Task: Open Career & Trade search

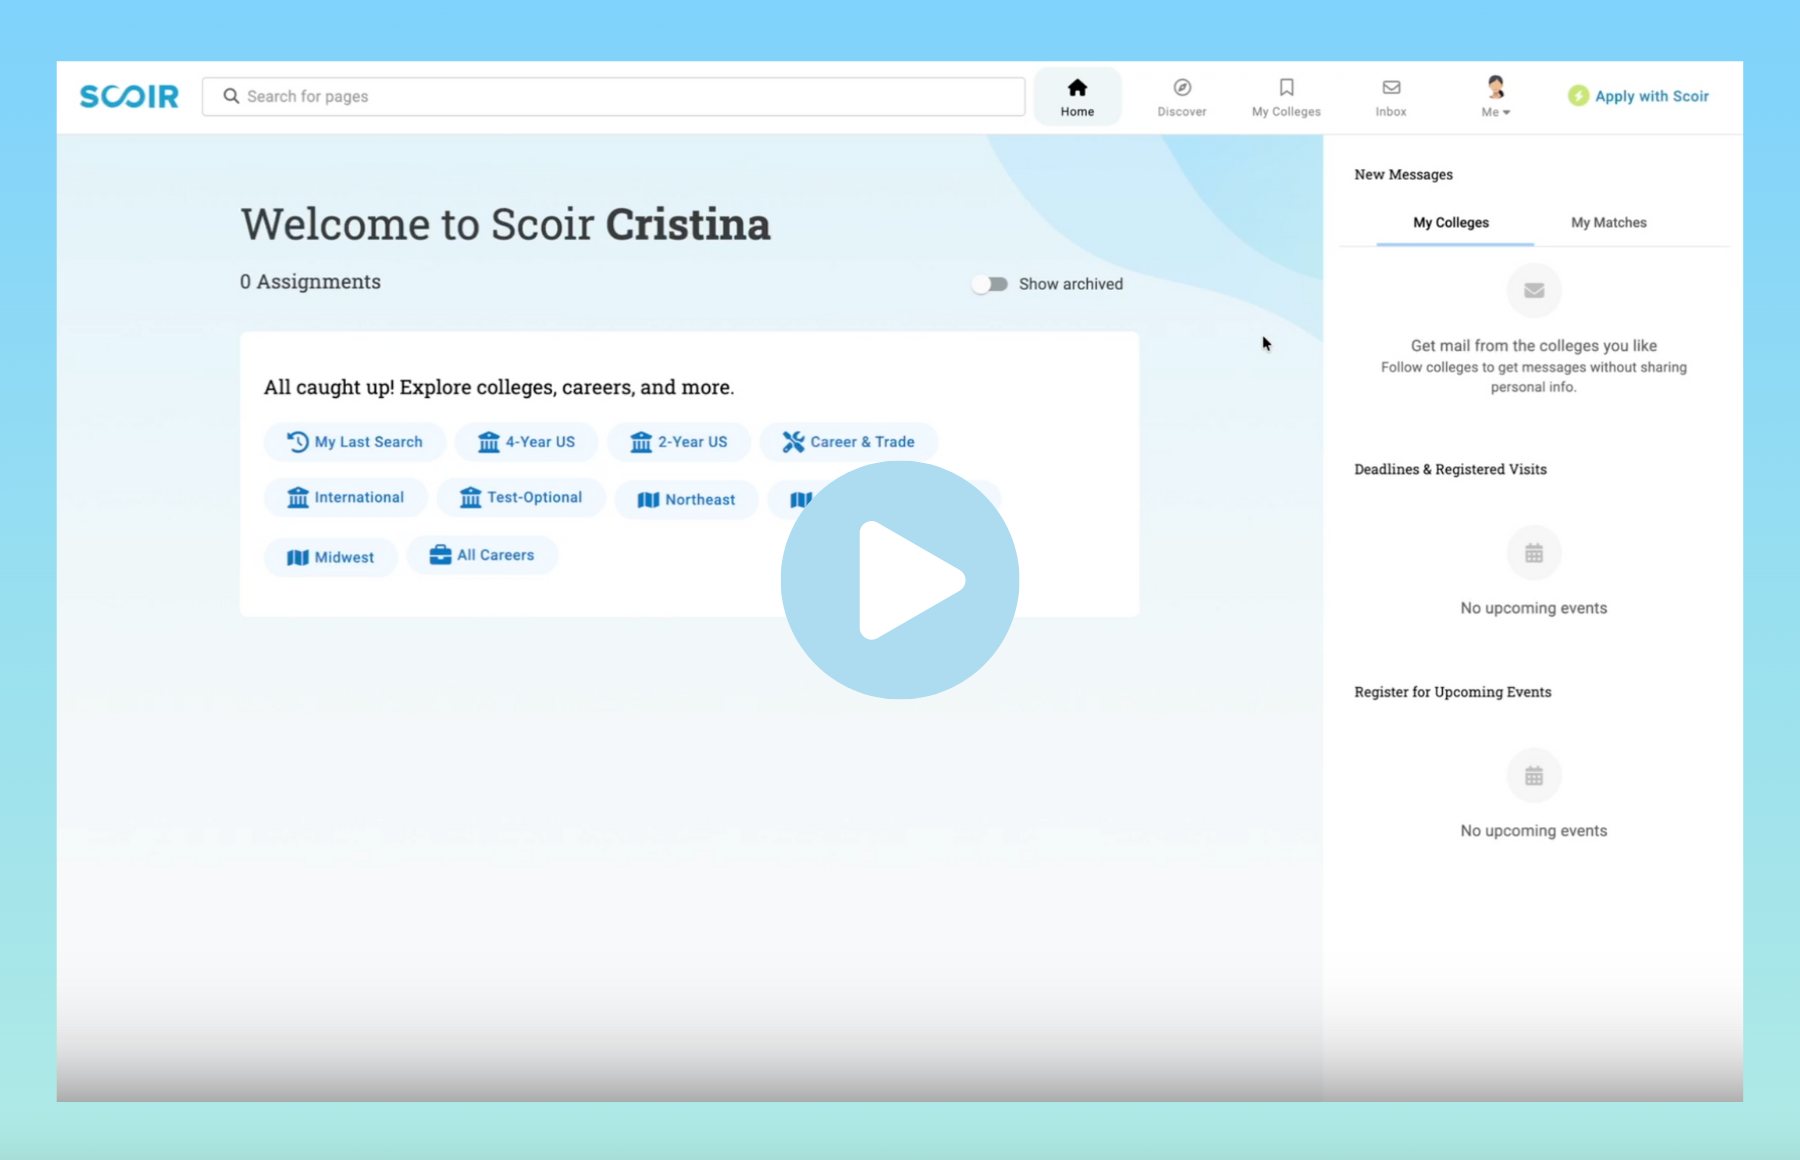Action: [x=848, y=442]
